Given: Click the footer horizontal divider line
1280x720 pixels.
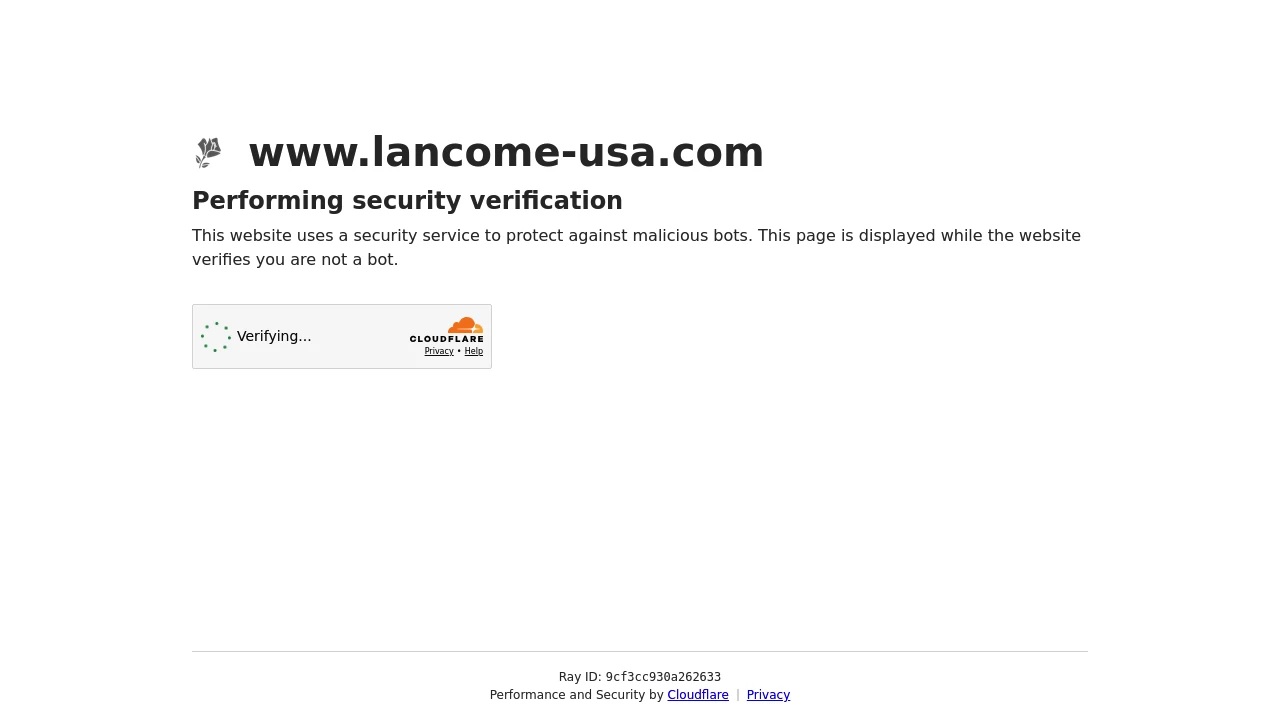Looking at the screenshot, I should pos(640,651).
